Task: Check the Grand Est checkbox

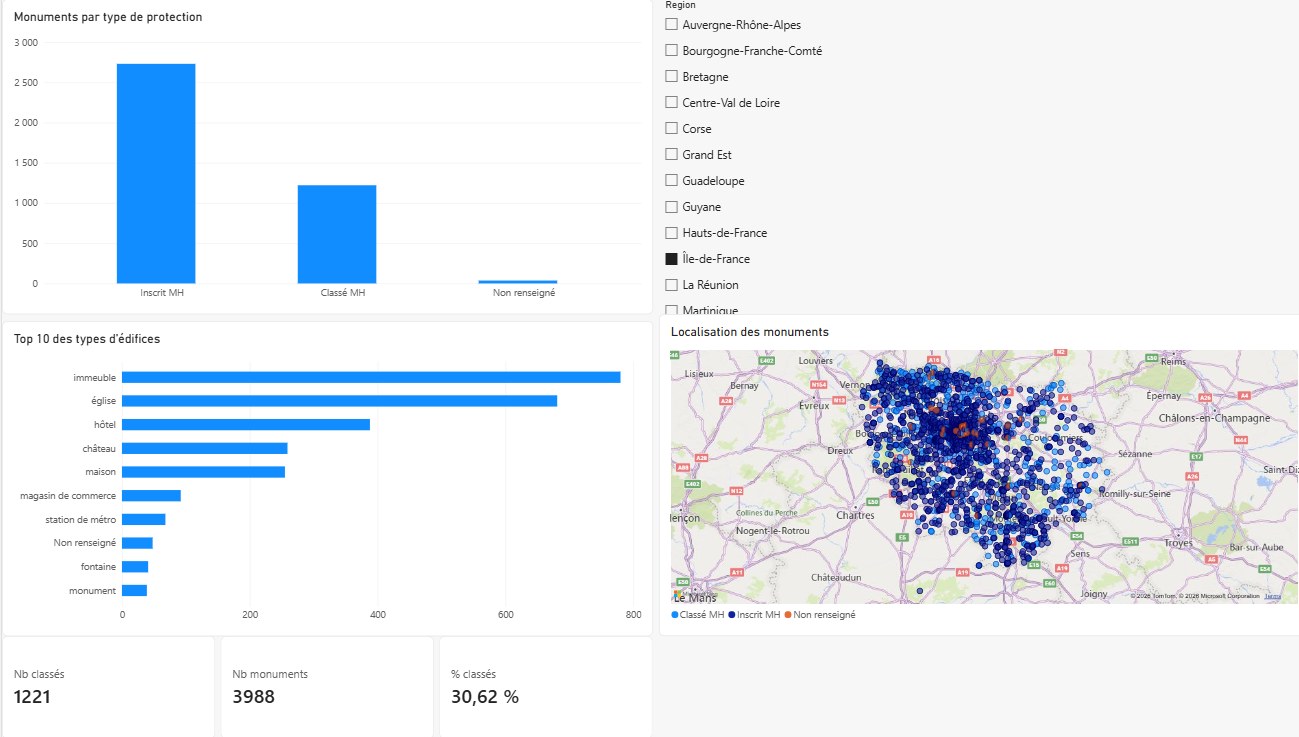Action: [x=672, y=154]
